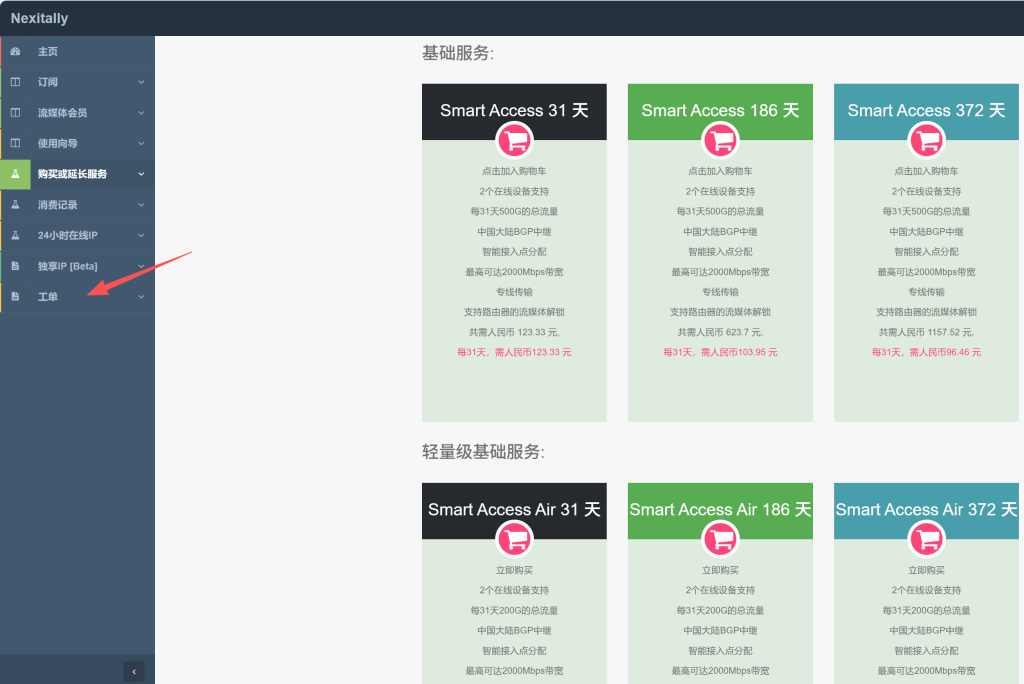Click the Smart Access Air 186 天 header
Screen dimensions: 1024x684
[x=720, y=510]
